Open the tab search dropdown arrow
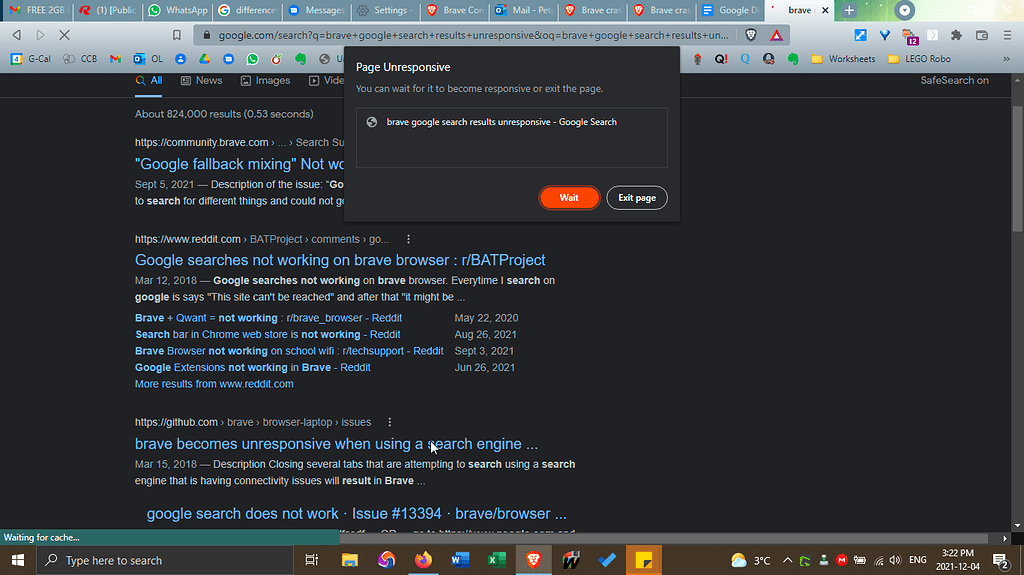Screen dimensions: 1024x575 904,10
